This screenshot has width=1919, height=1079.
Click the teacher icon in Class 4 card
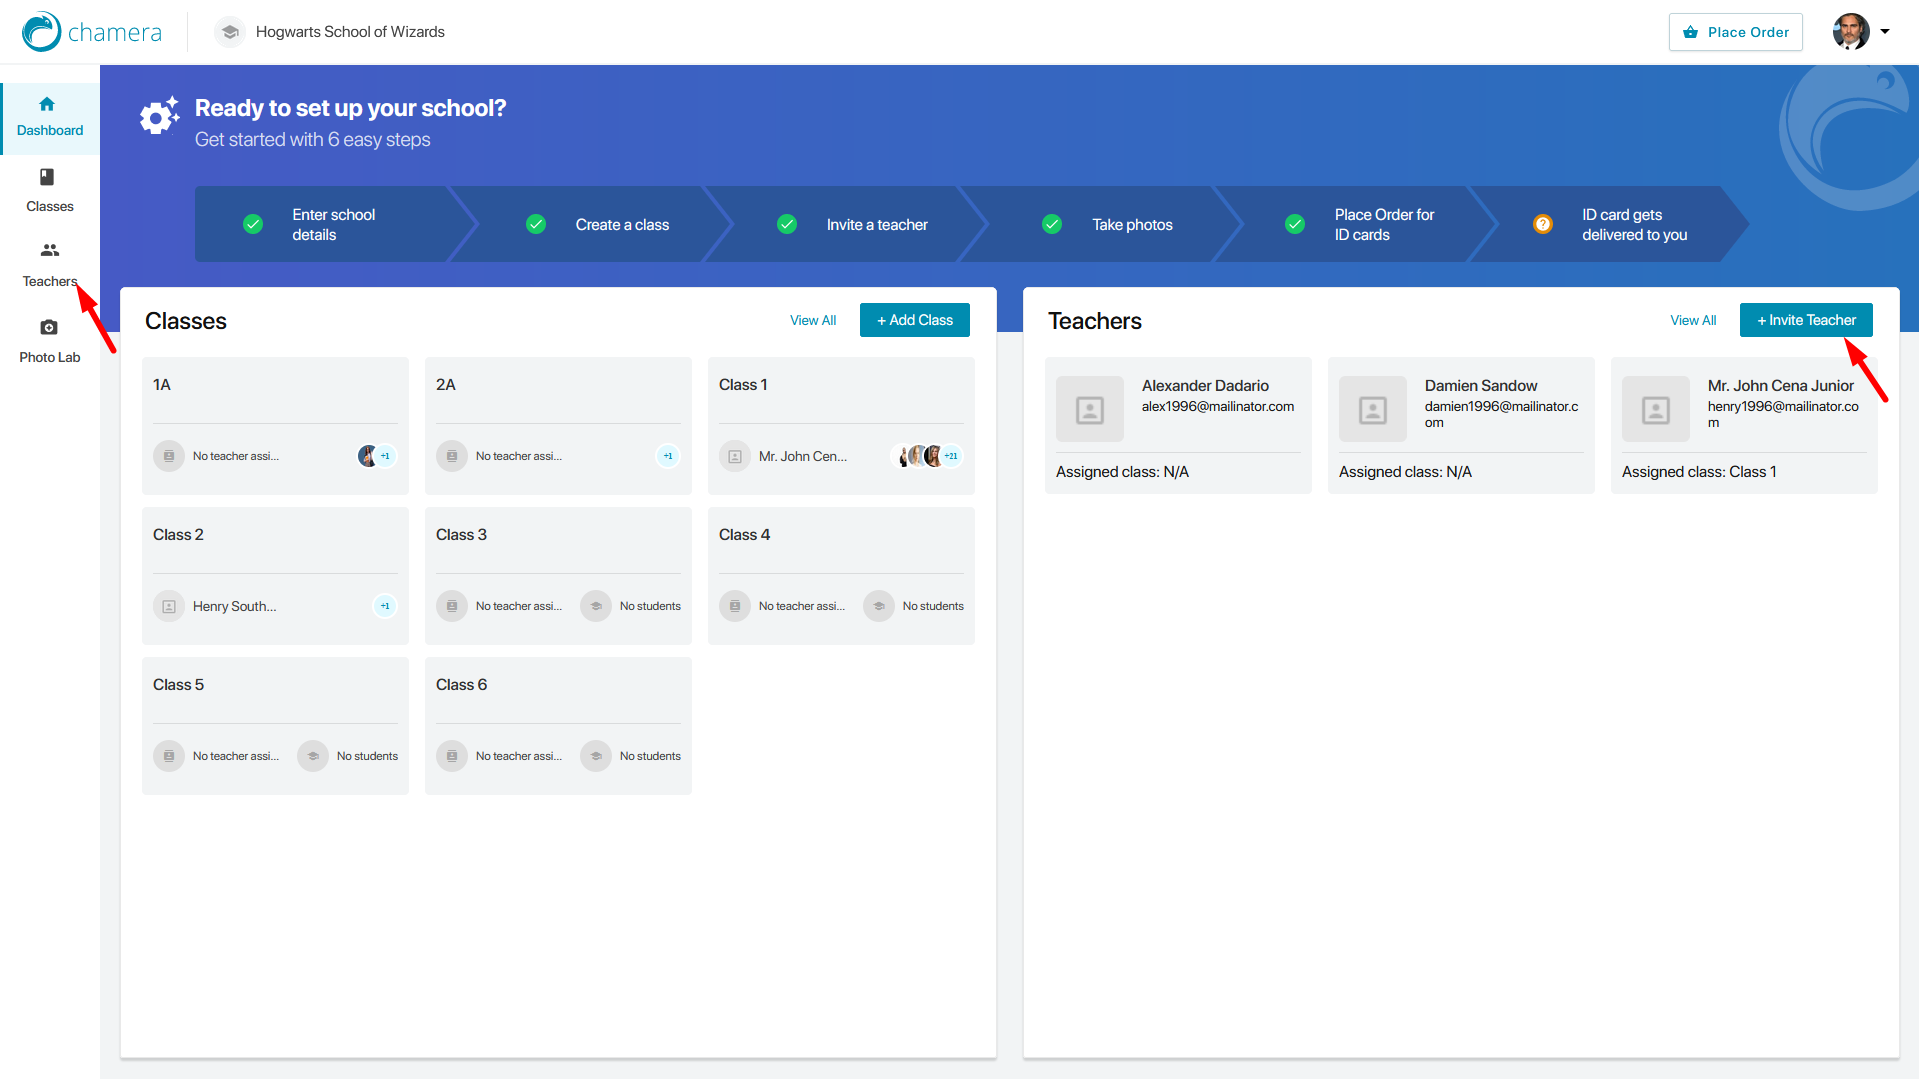coord(735,606)
